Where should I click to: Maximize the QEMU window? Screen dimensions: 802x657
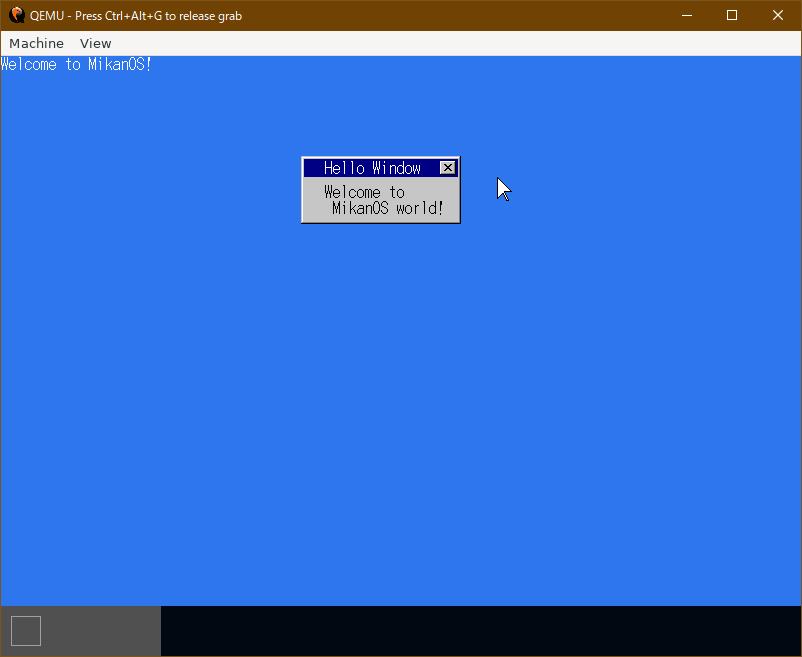(732, 15)
